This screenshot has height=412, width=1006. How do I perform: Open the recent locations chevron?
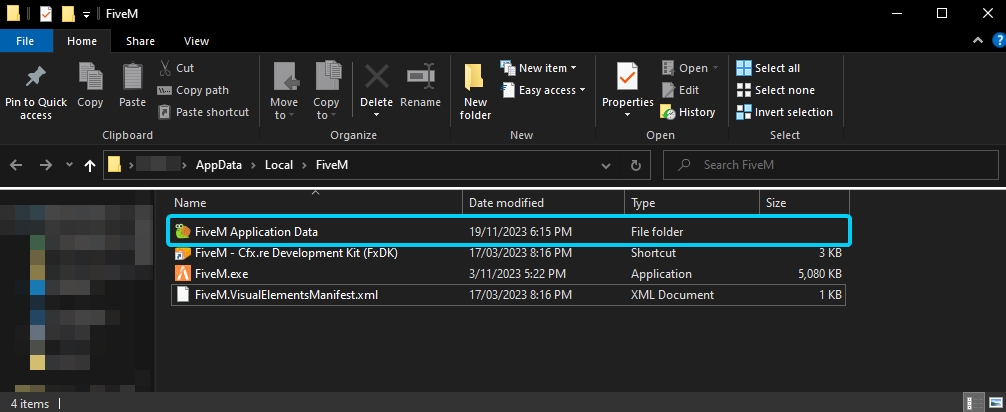point(69,165)
